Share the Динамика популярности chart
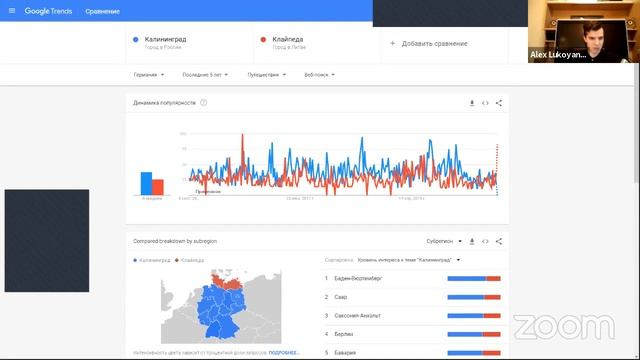This screenshot has height=360, width=640. 499,103
